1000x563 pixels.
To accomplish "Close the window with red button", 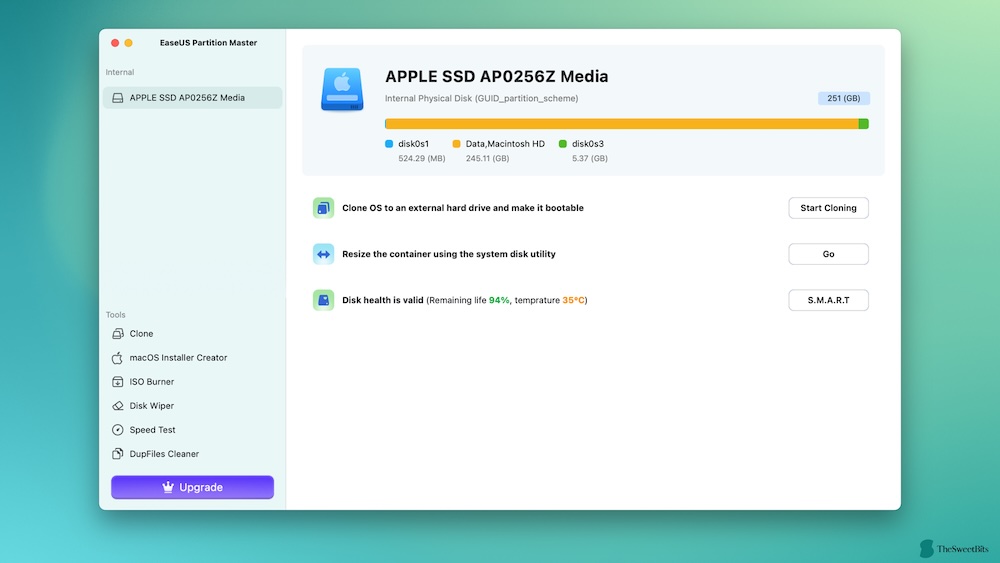I will coord(115,43).
